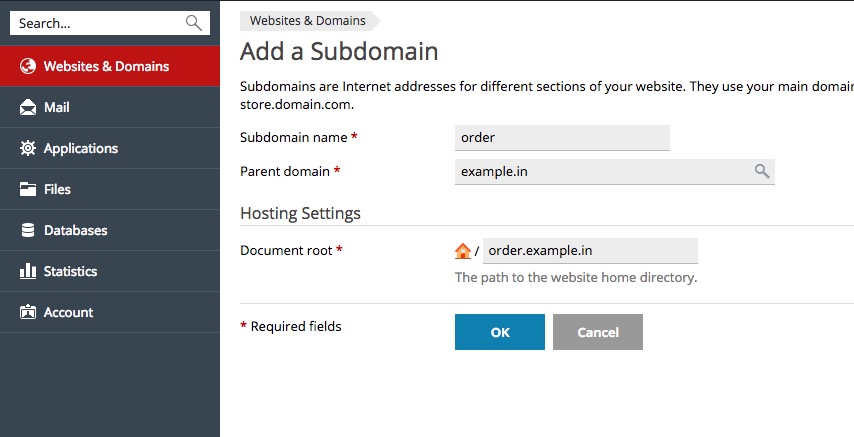Click the Mail envelope icon
Viewport: 854px width, 437px height.
pyautogui.click(x=28, y=107)
